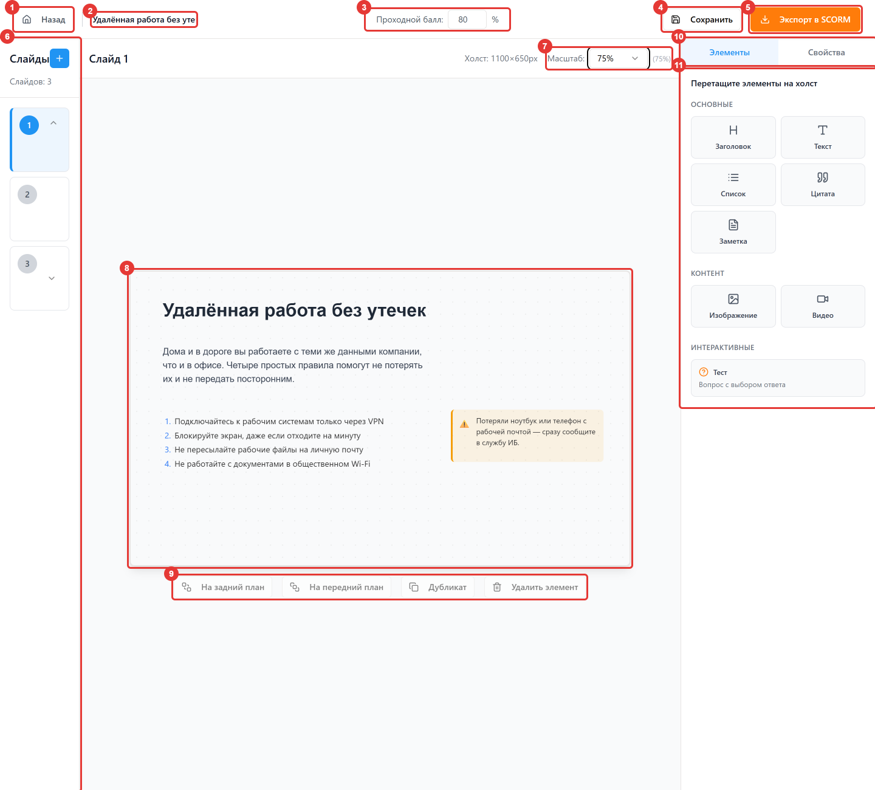The width and height of the screenshot is (875, 790).
Task: Select the slide heading 'Удалённая работа без утечек'
Action: tap(294, 310)
